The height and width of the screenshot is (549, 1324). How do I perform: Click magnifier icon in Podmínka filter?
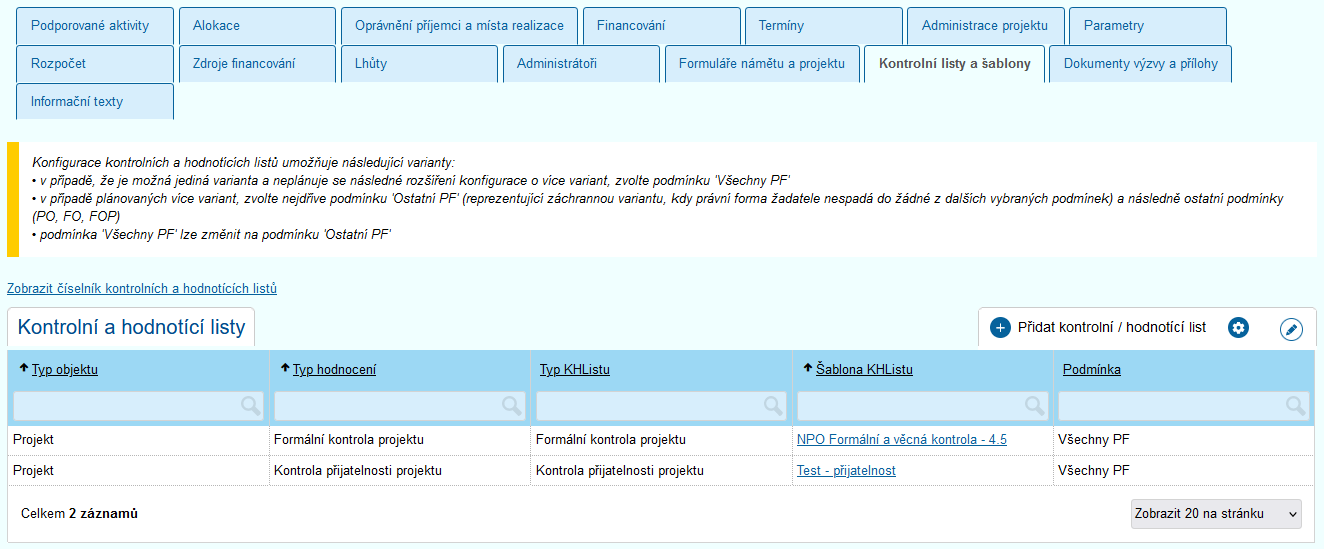(1296, 405)
